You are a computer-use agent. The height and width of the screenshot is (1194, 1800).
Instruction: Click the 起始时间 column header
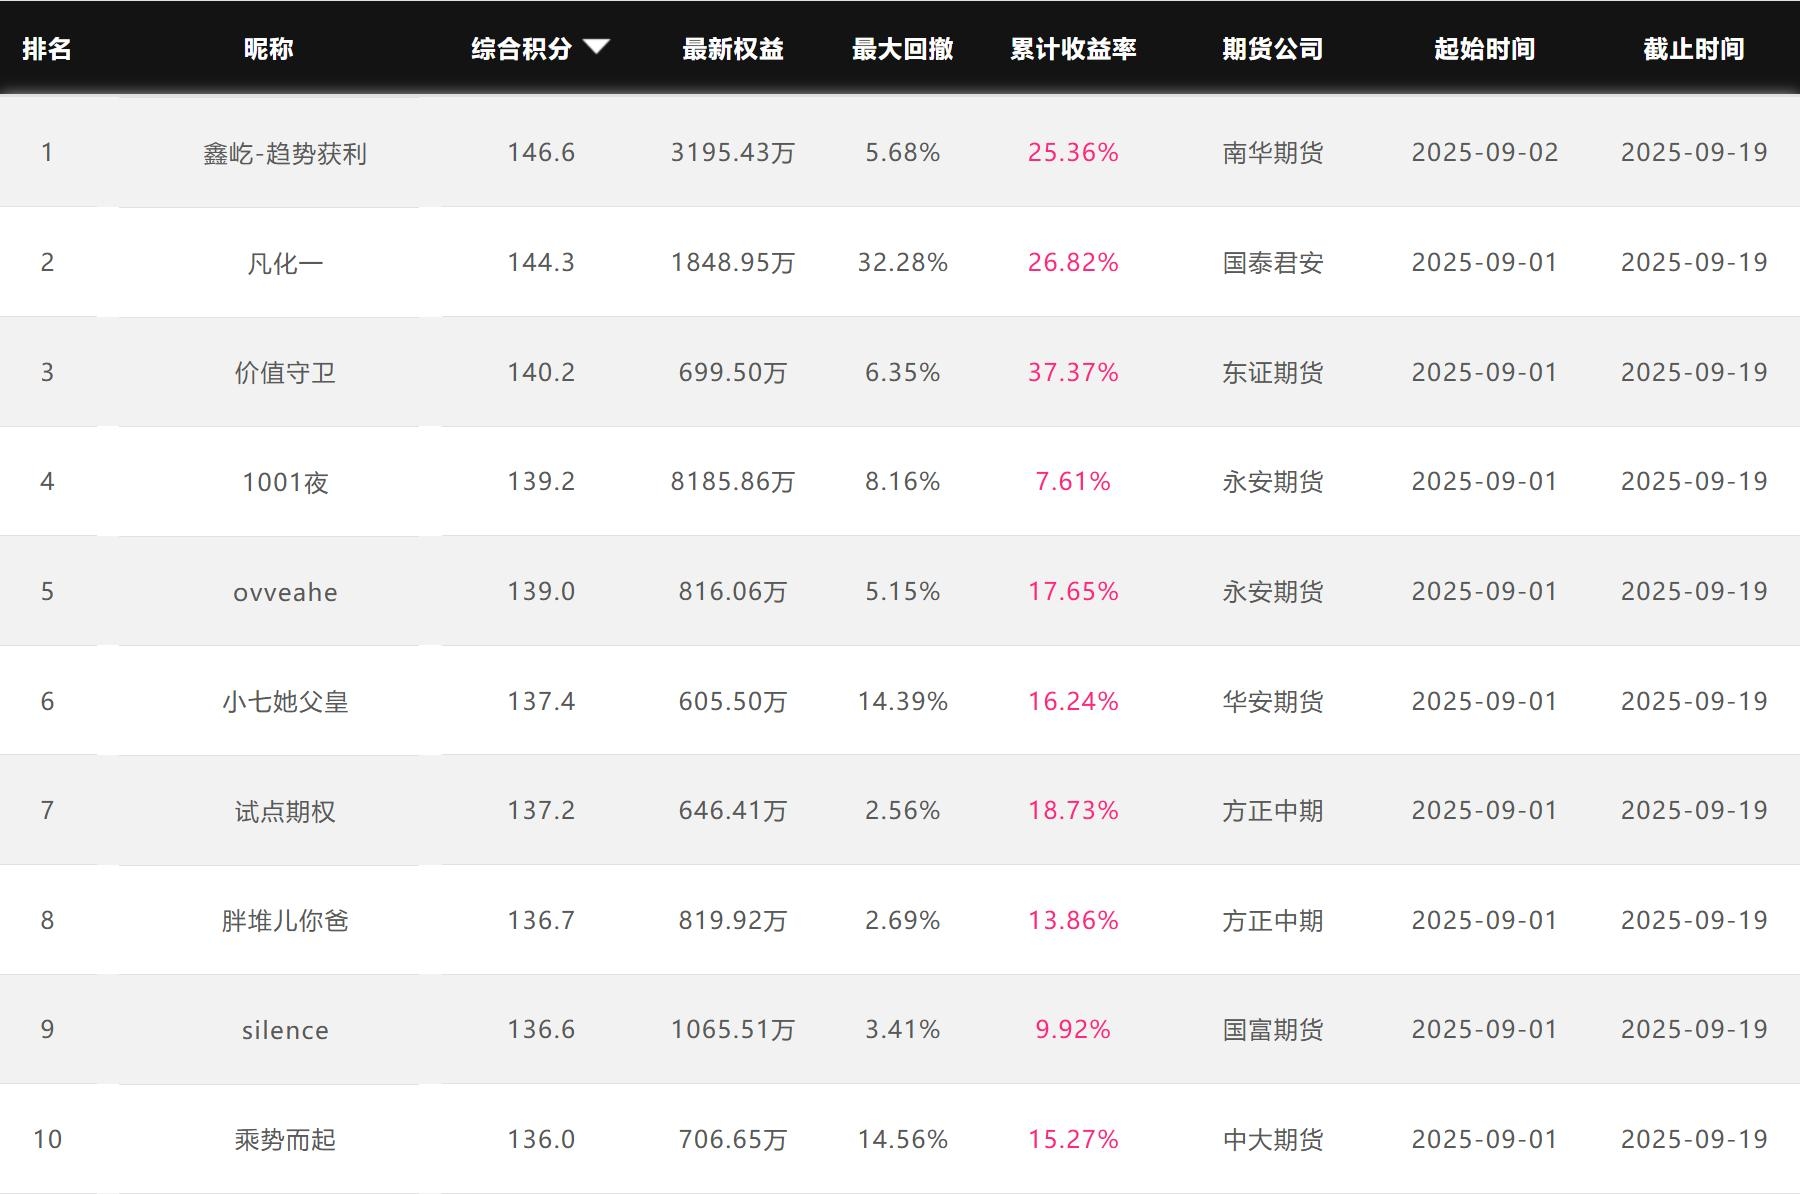(1484, 49)
